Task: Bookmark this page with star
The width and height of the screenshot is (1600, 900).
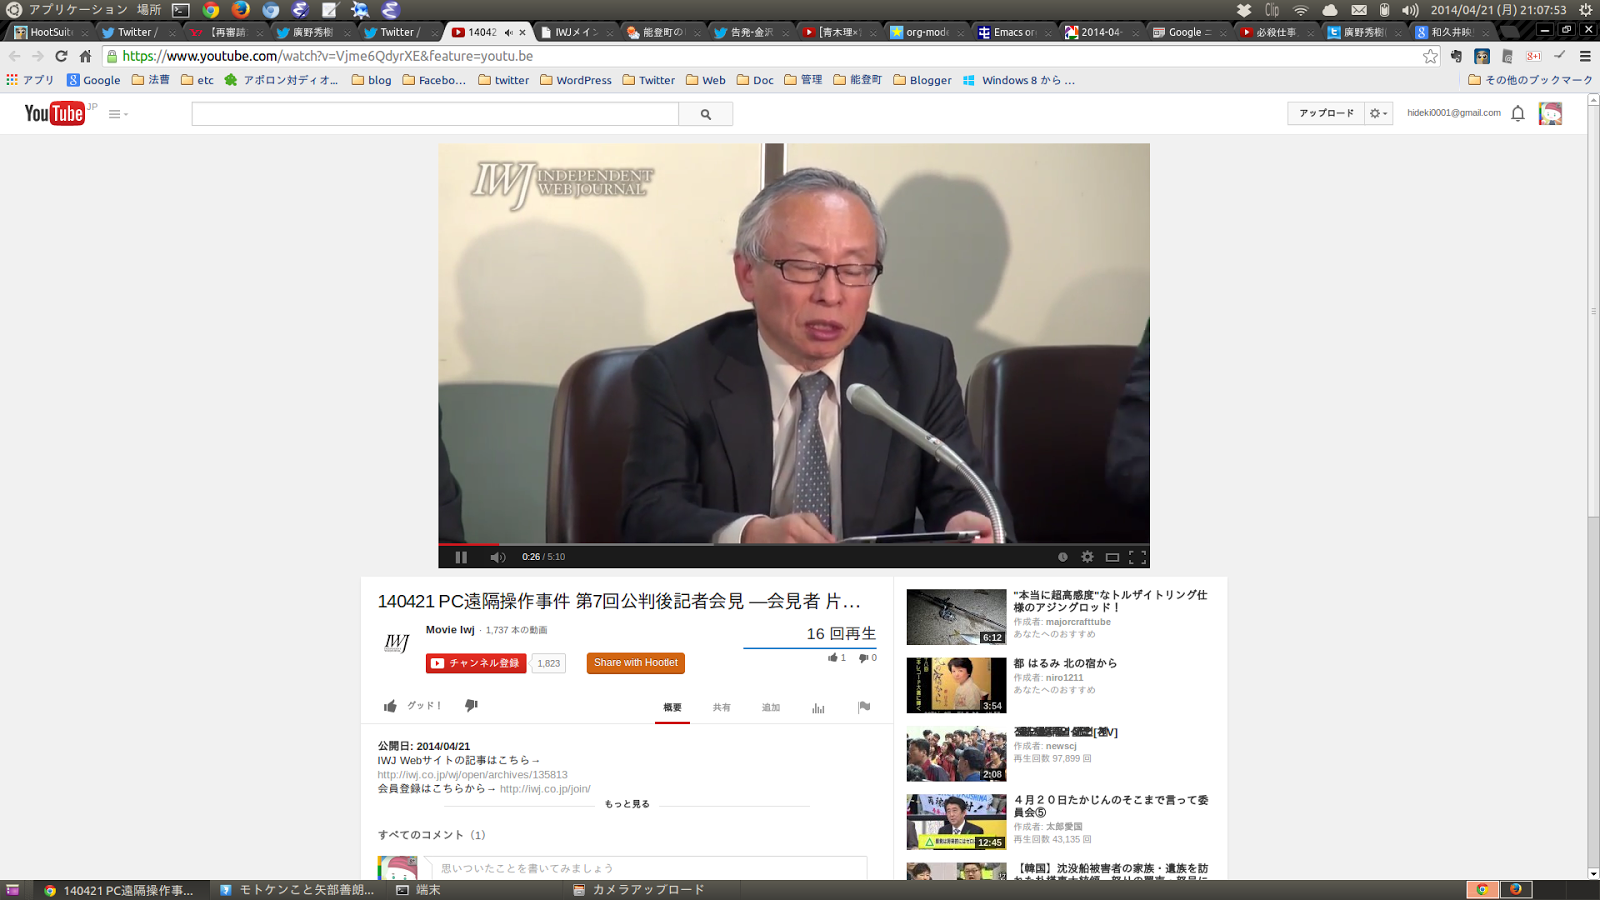Action: (1430, 56)
